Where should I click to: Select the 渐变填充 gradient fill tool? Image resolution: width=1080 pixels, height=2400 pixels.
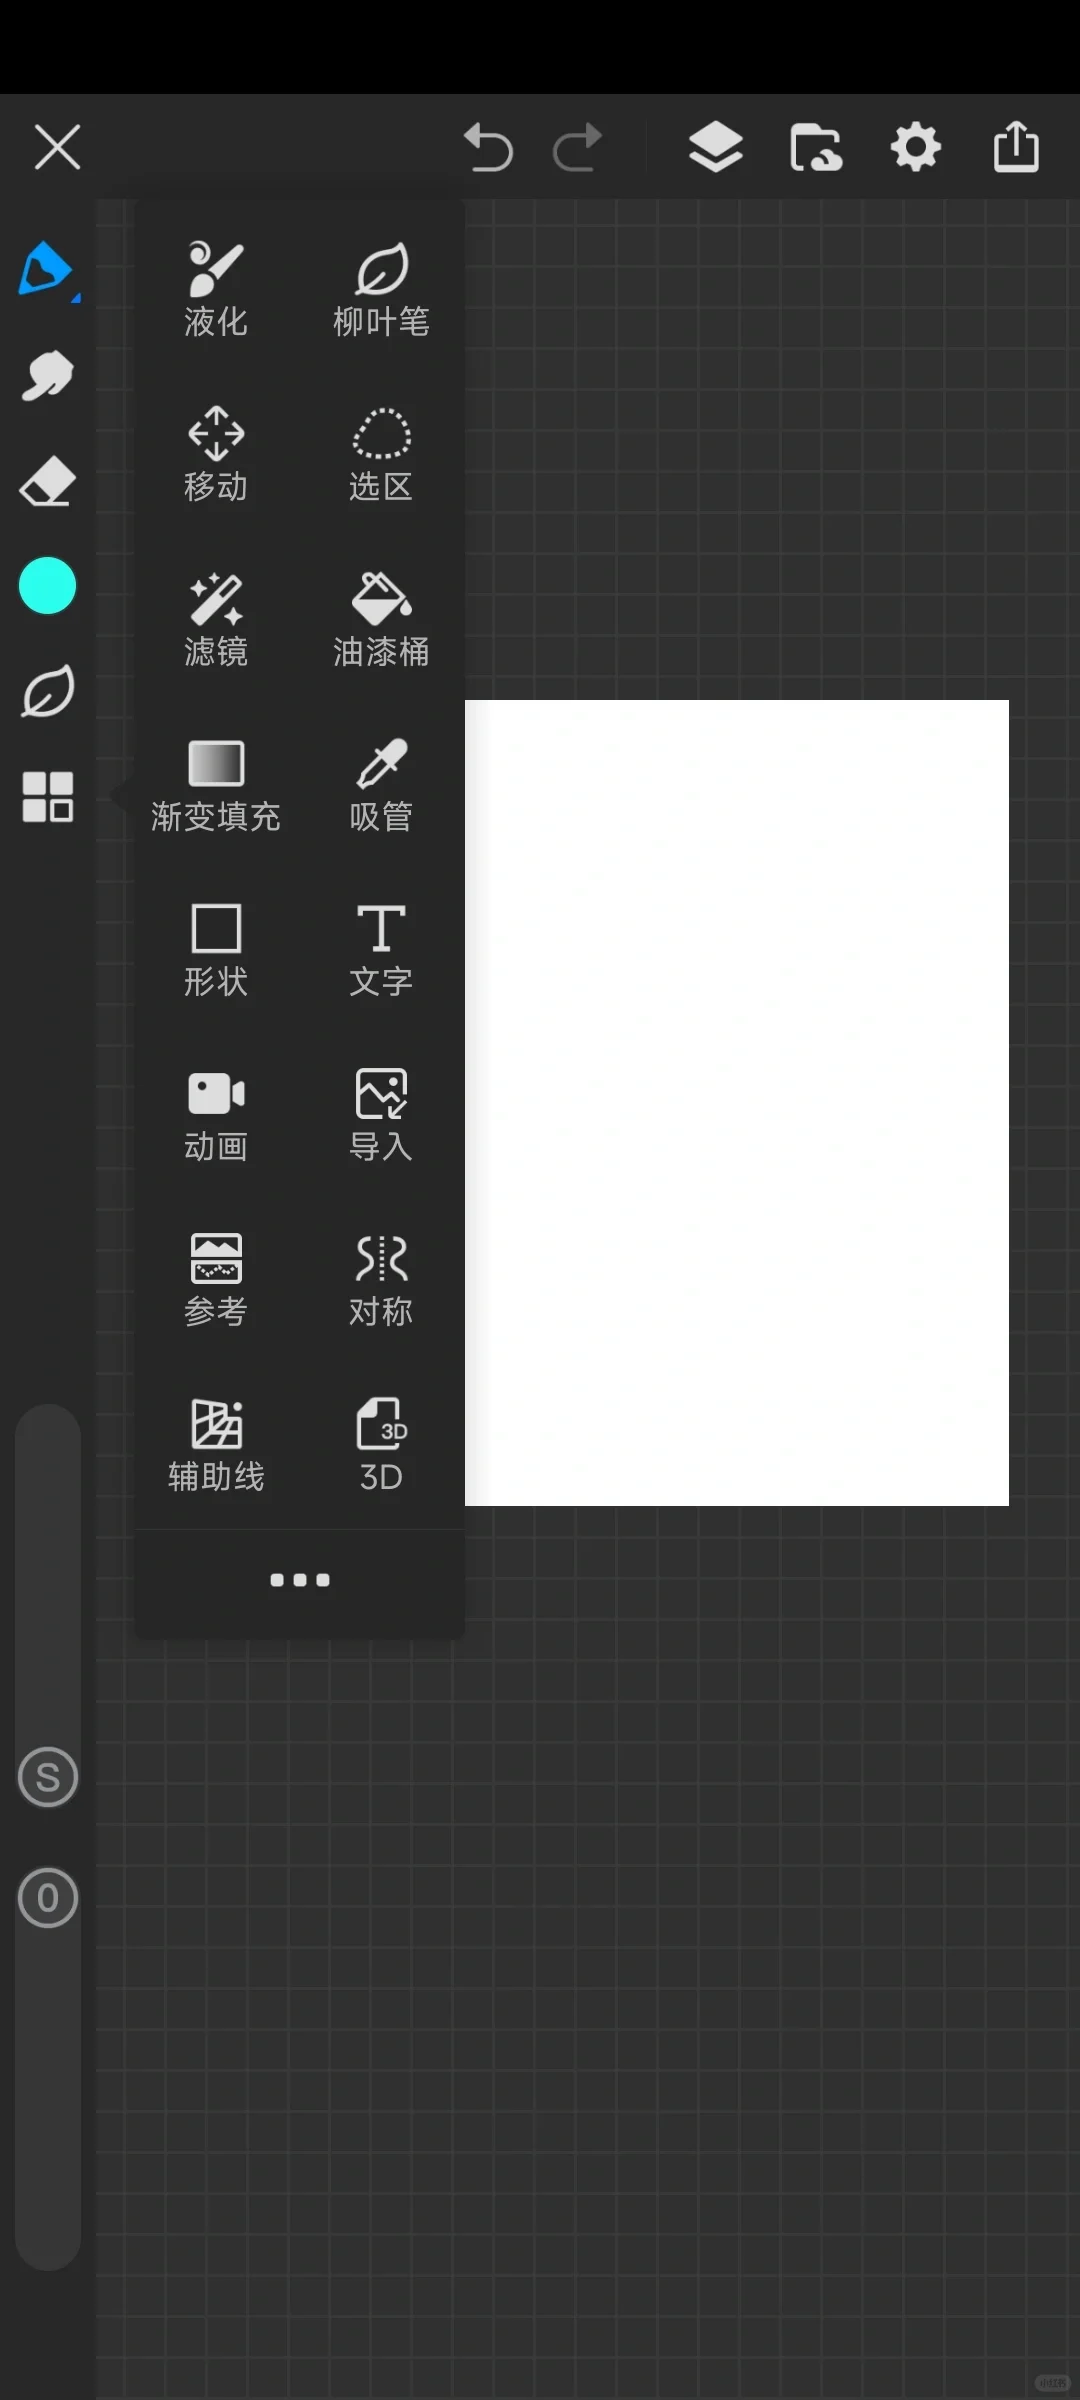(216, 785)
